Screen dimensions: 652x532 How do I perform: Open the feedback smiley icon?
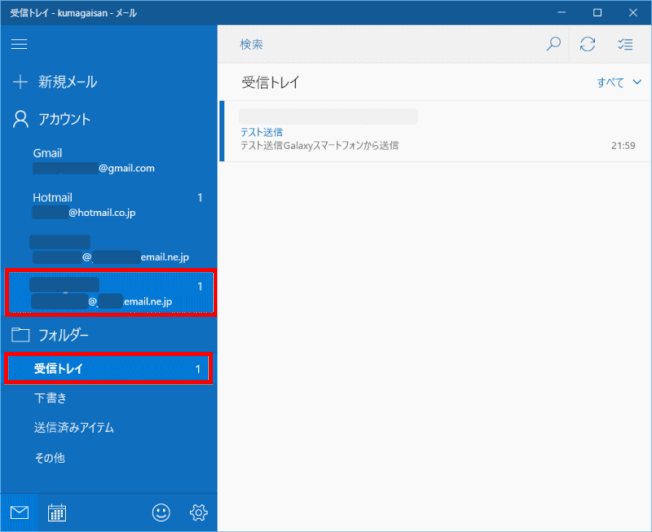(x=161, y=512)
